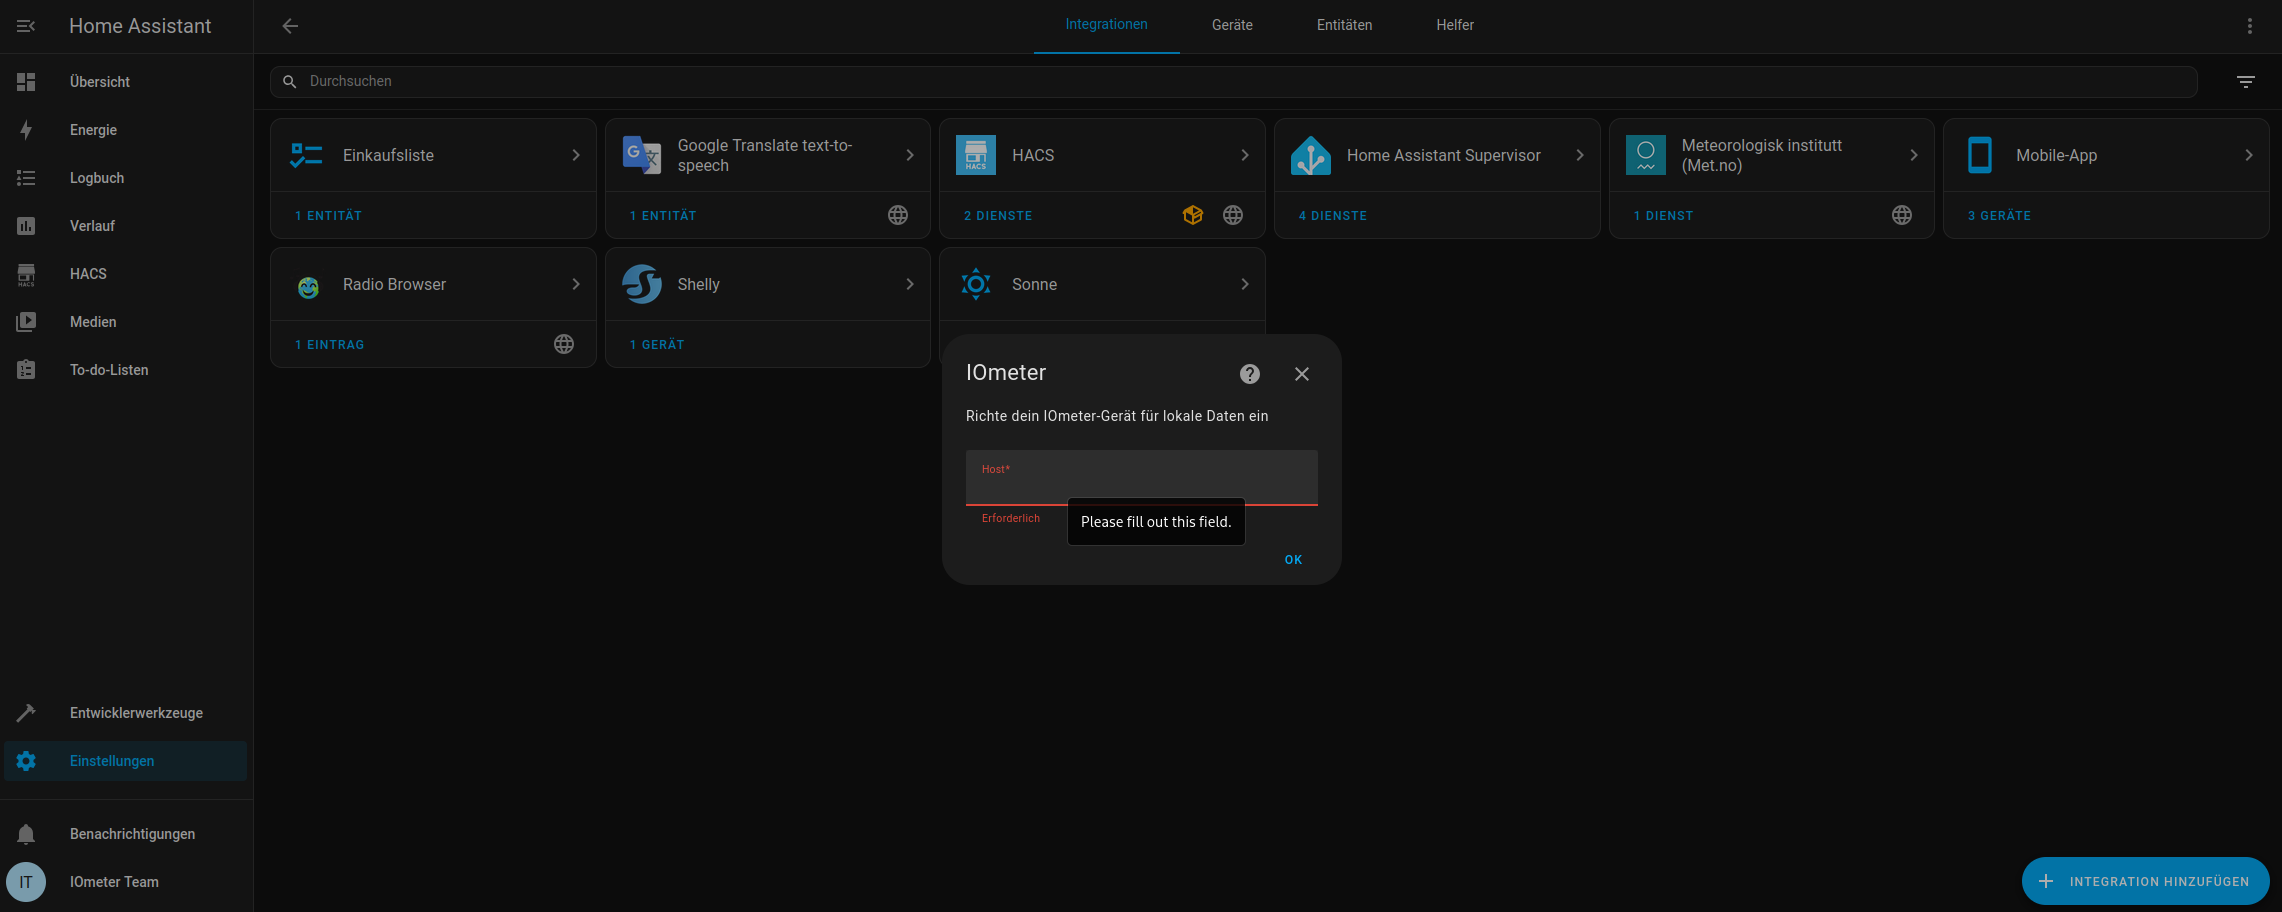Screen dimensions: 2282x912
Task: Open the Verlauf chart icon
Action: coord(26,226)
